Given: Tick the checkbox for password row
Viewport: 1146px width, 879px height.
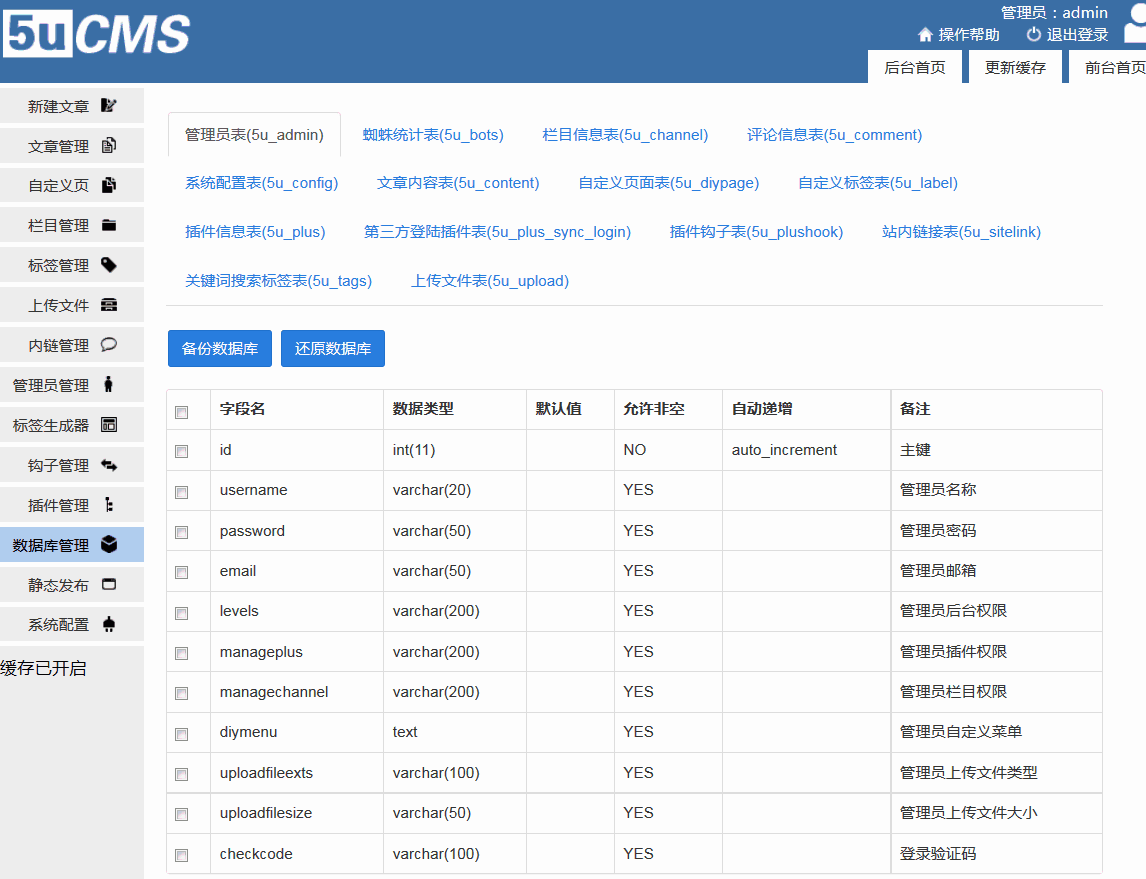Looking at the screenshot, I should click(x=181, y=532).
